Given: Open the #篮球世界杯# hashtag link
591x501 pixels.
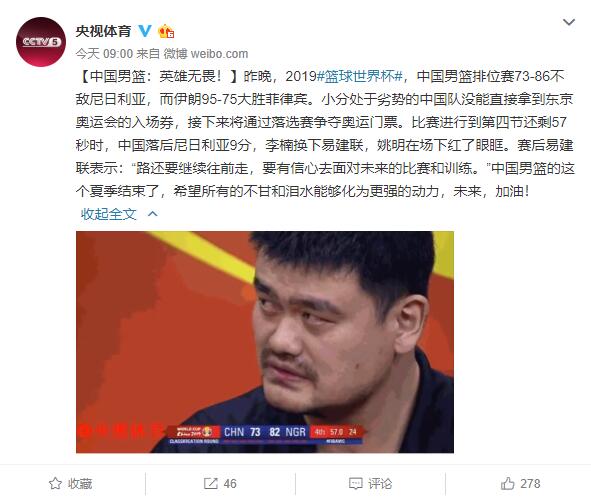Looking at the screenshot, I should tap(360, 77).
